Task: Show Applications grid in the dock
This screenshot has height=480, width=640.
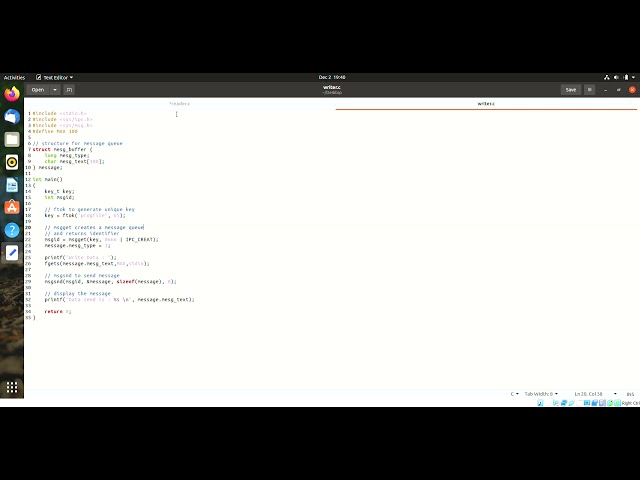Action: click(x=12, y=387)
